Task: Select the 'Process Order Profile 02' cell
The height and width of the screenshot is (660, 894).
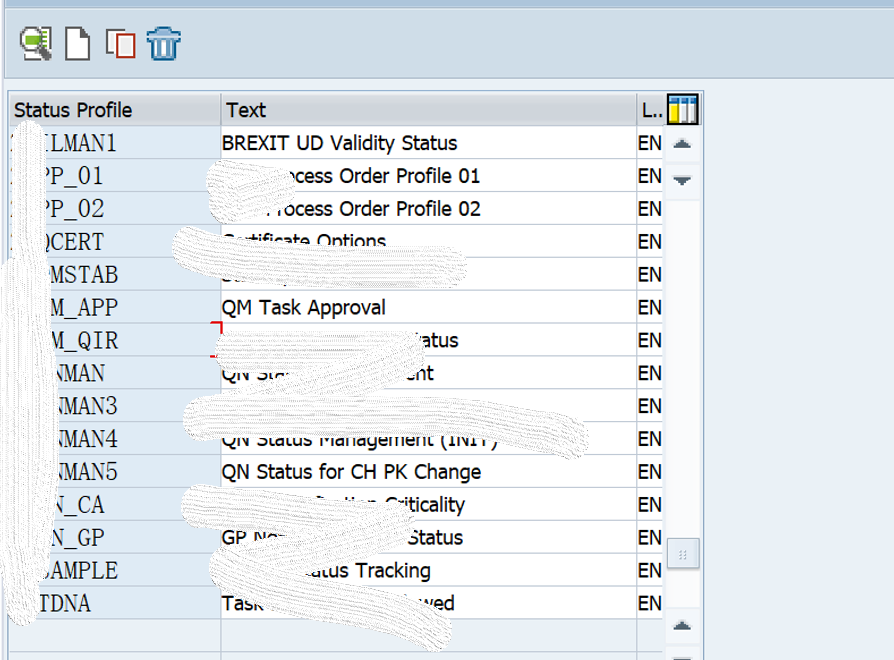Action: 429,209
